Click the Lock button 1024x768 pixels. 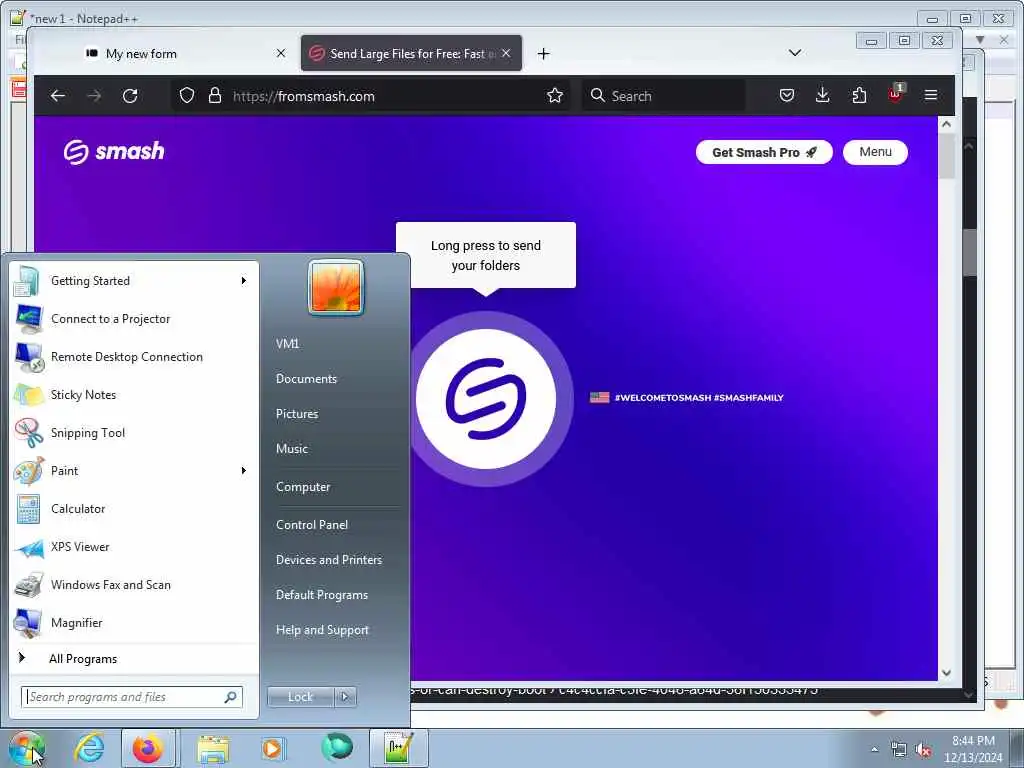click(x=300, y=697)
